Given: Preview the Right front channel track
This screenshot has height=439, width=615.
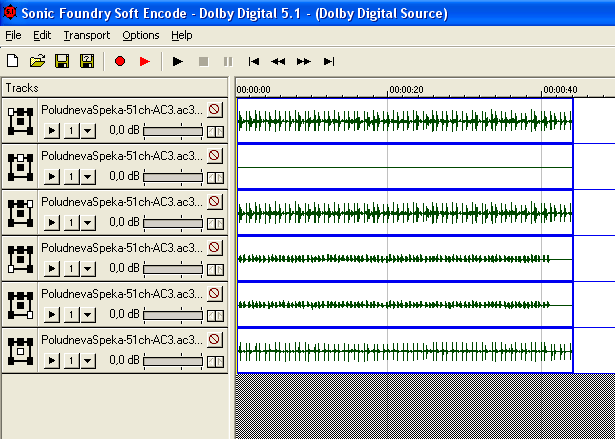Looking at the screenshot, I should [x=52, y=222].
